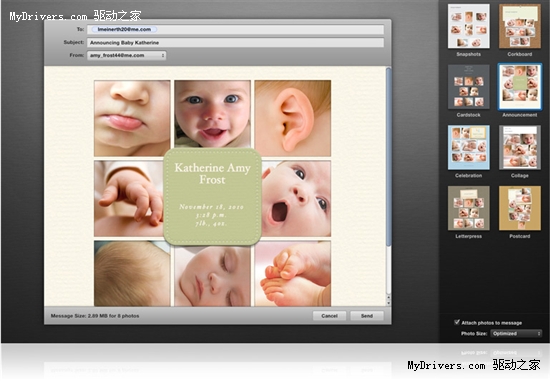
Task: Choose the Letterpress theme
Action: 468,208
